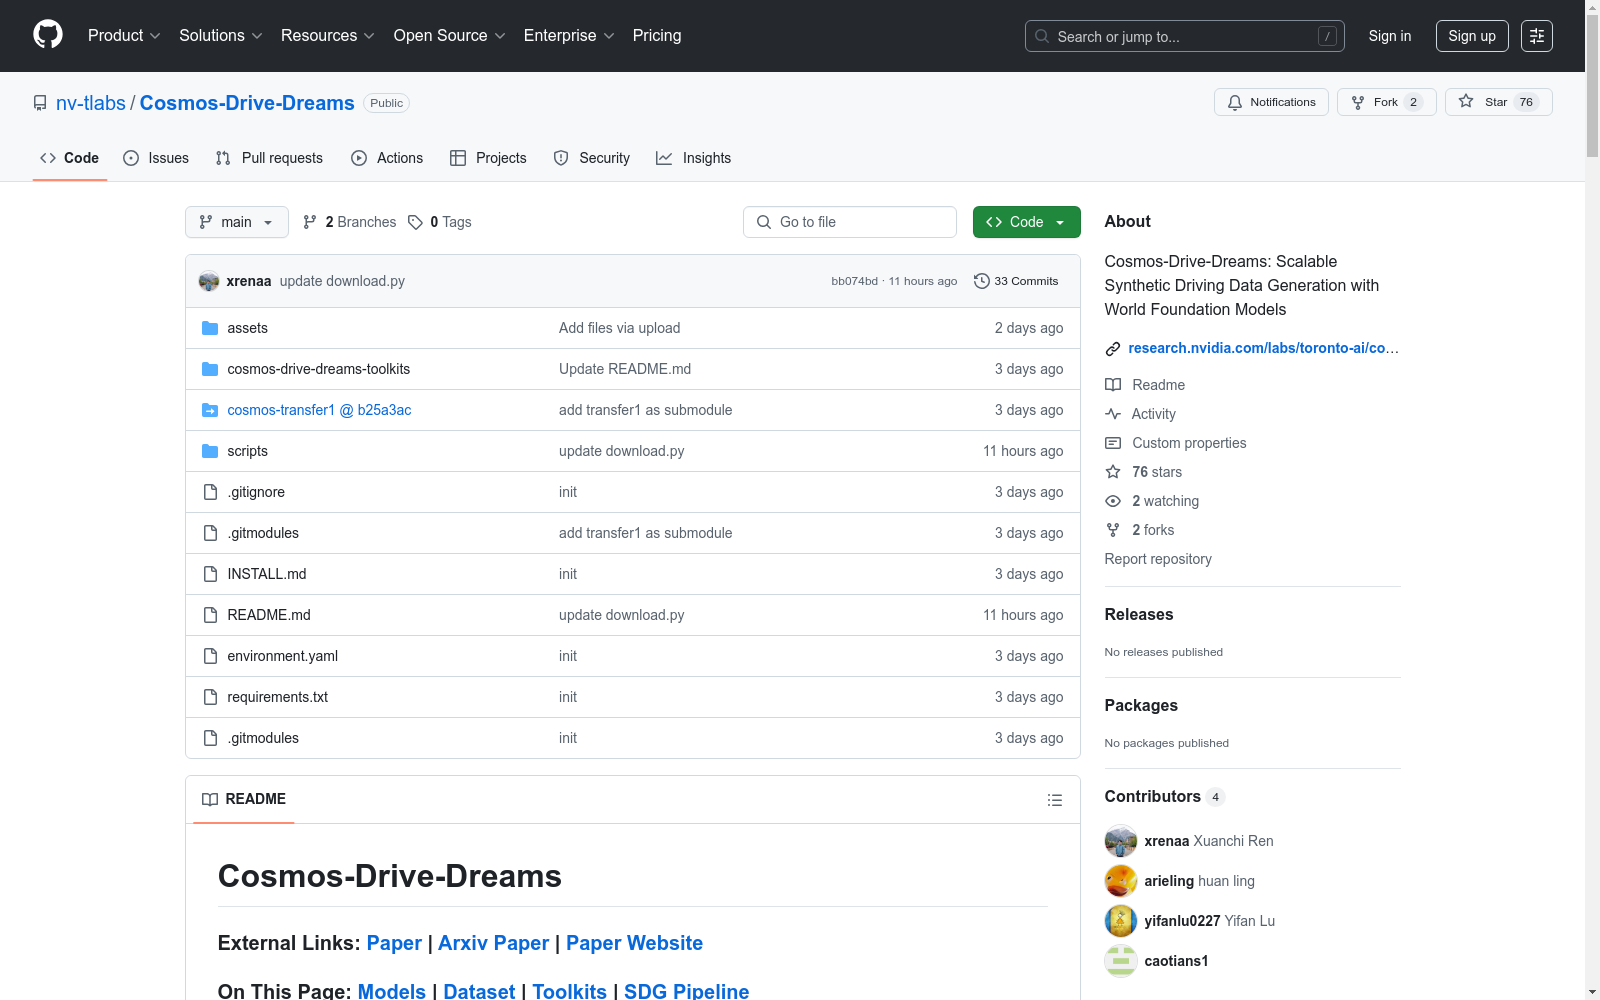
Task: Open the Pricing page
Action: (x=657, y=36)
